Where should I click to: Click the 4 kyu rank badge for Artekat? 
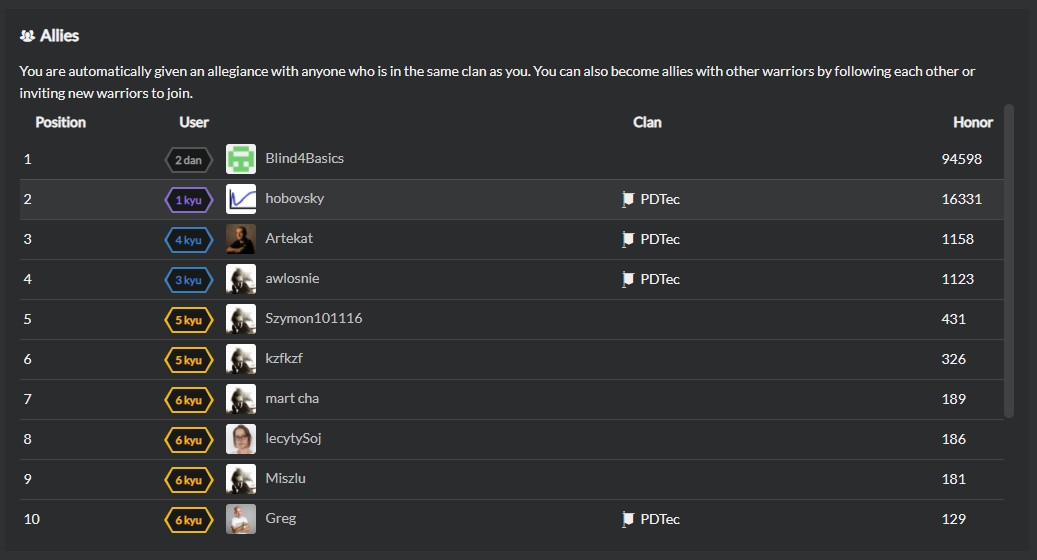(x=188, y=240)
